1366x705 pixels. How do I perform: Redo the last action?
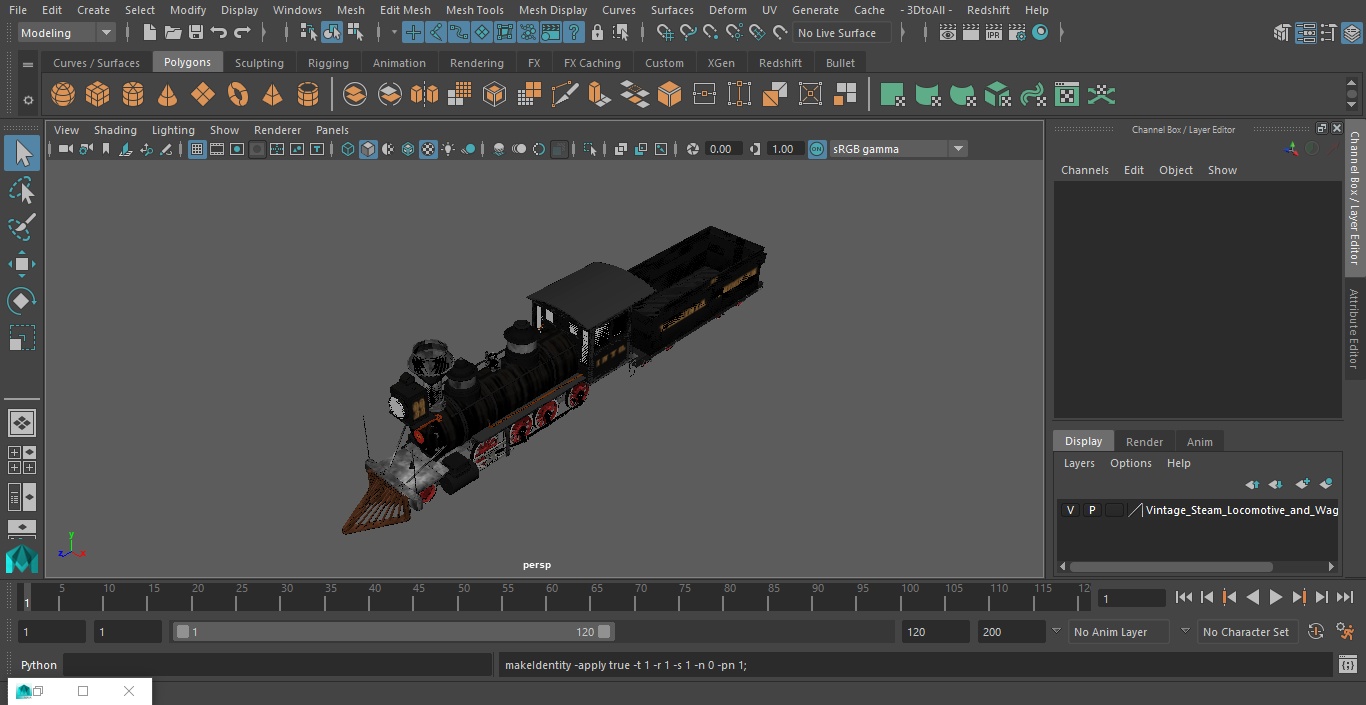[x=242, y=33]
